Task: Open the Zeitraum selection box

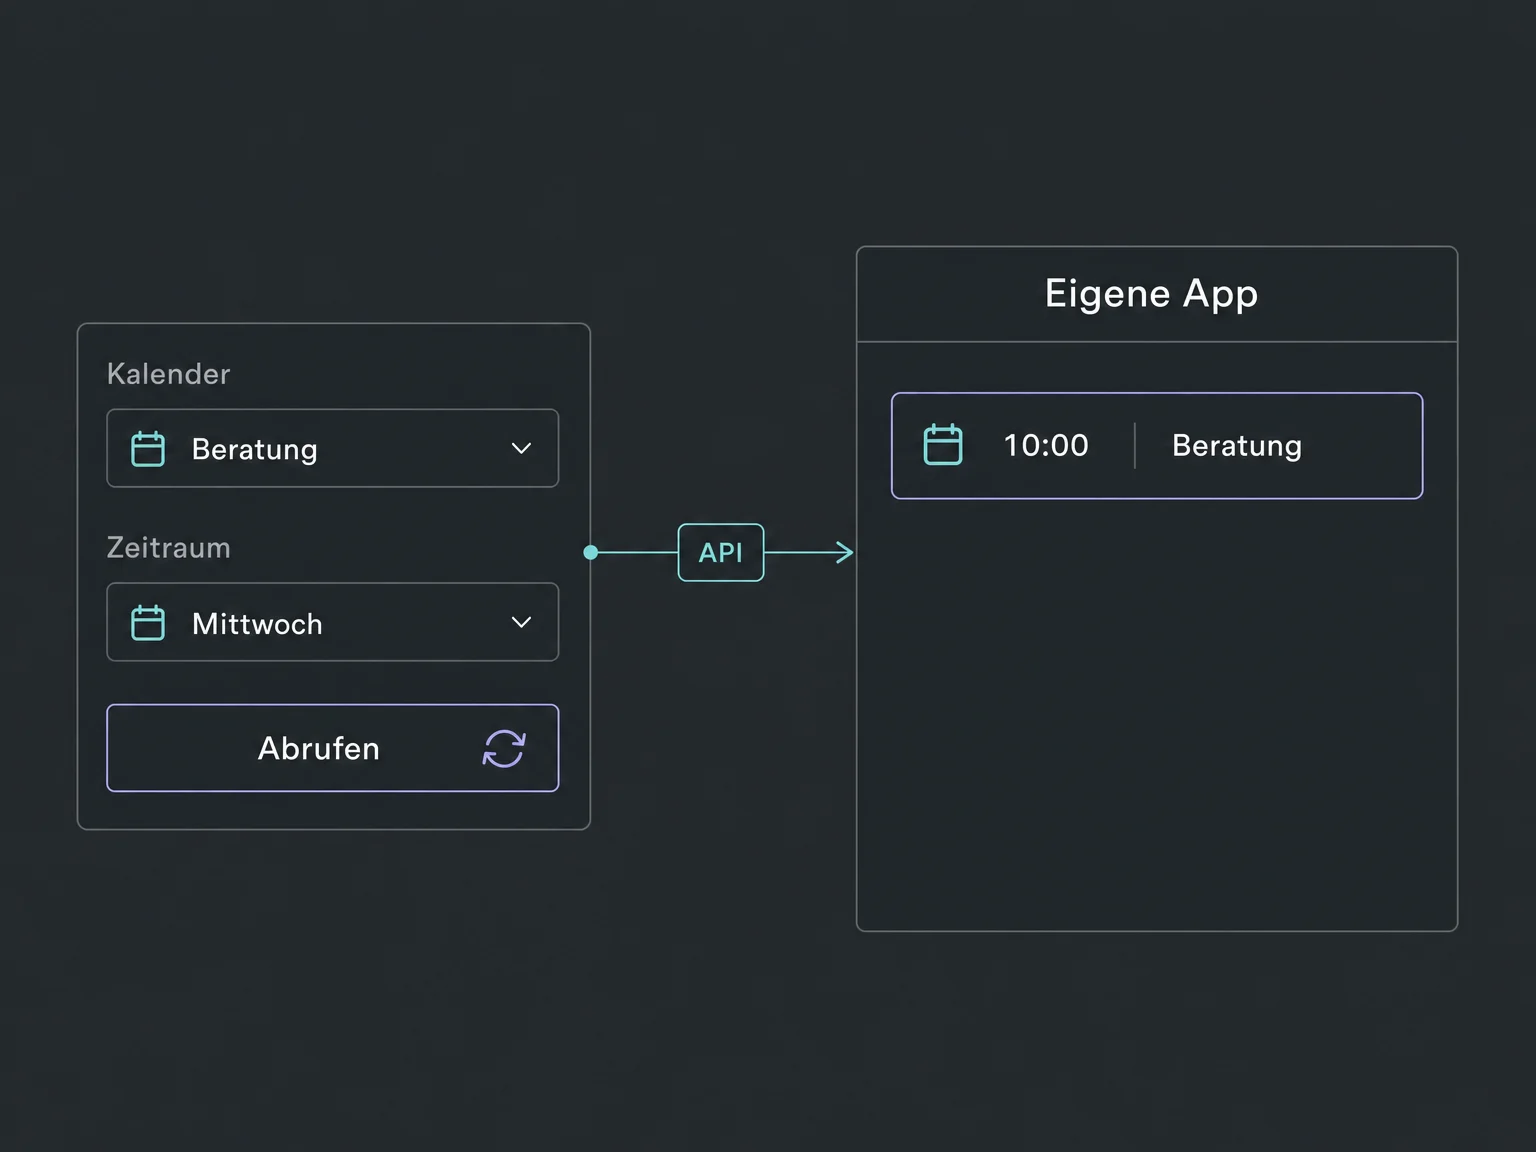Action: (333, 622)
